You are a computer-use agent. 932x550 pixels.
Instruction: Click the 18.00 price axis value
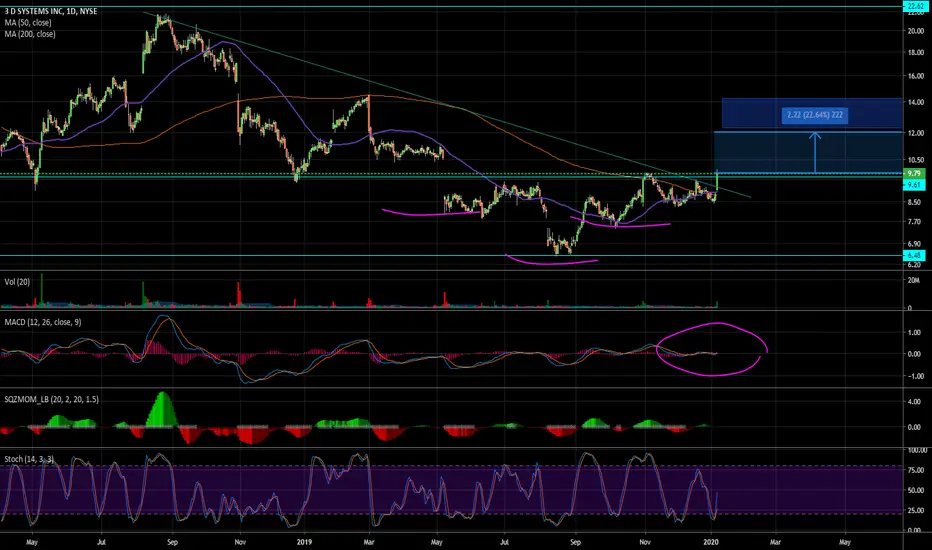(x=915, y=53)
